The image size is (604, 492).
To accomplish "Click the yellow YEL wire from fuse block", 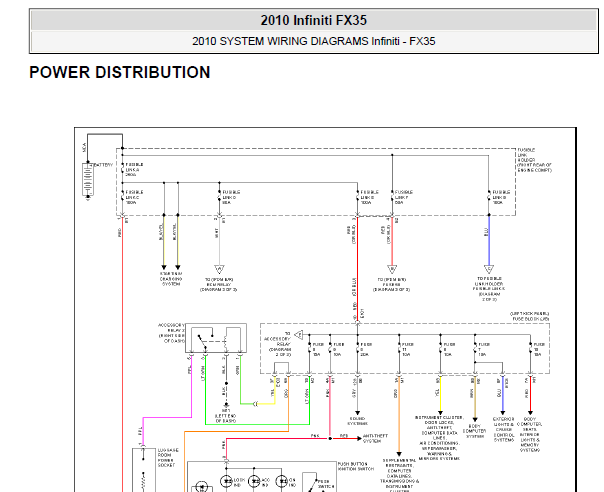I will coord(440,394).
